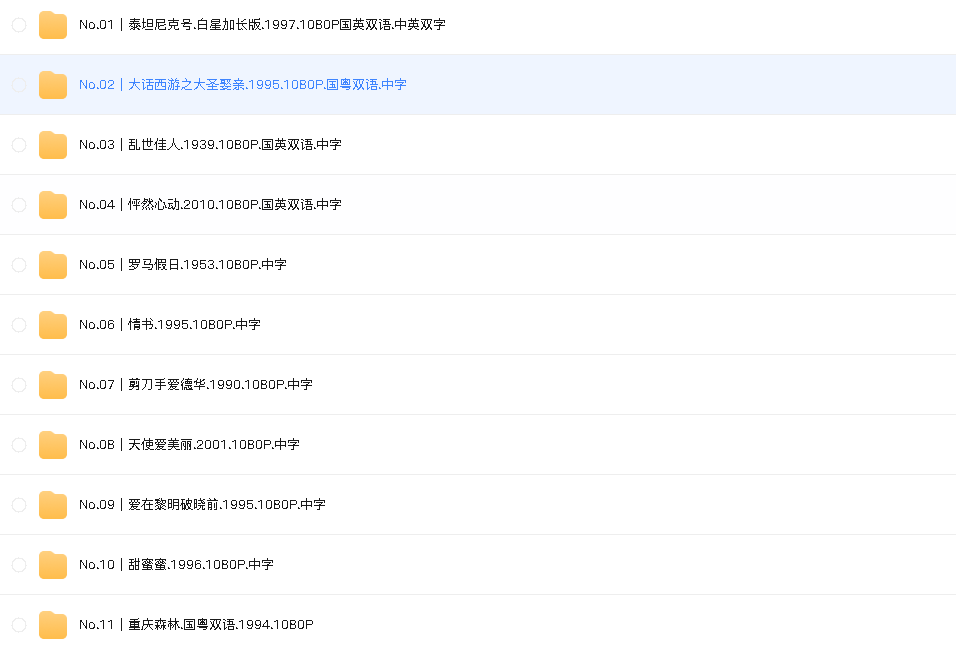Select the No.07 剪刀手爱德华 row checkbox
956x653 pixels.
pos(19,385)
